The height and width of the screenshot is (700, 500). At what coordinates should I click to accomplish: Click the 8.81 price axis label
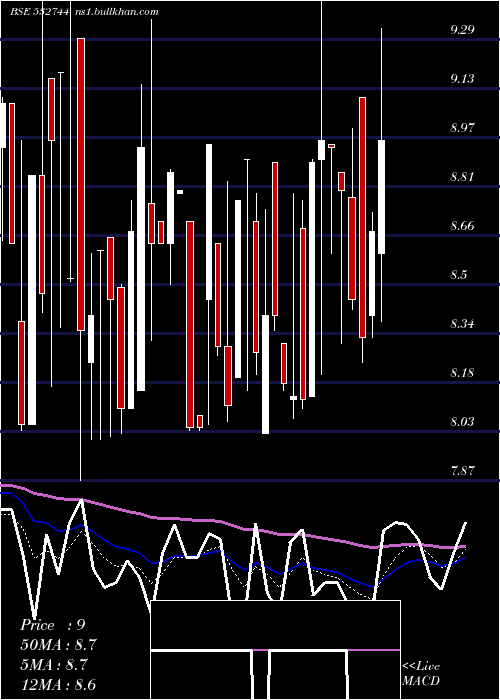[462, 177]
